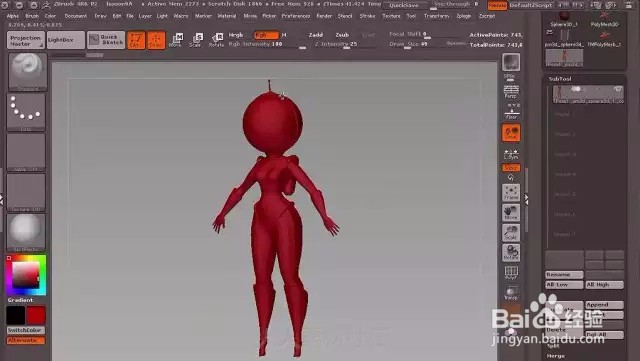
Task: Enable Zadd sculpt mode
Action: [x=316, y=35]
